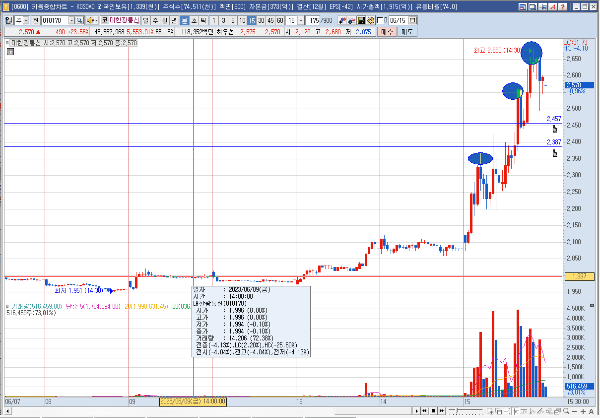Viewport: 600px width, 418px height.
Task: Click the red question mark help icon
Action: [x=562, y=7]
